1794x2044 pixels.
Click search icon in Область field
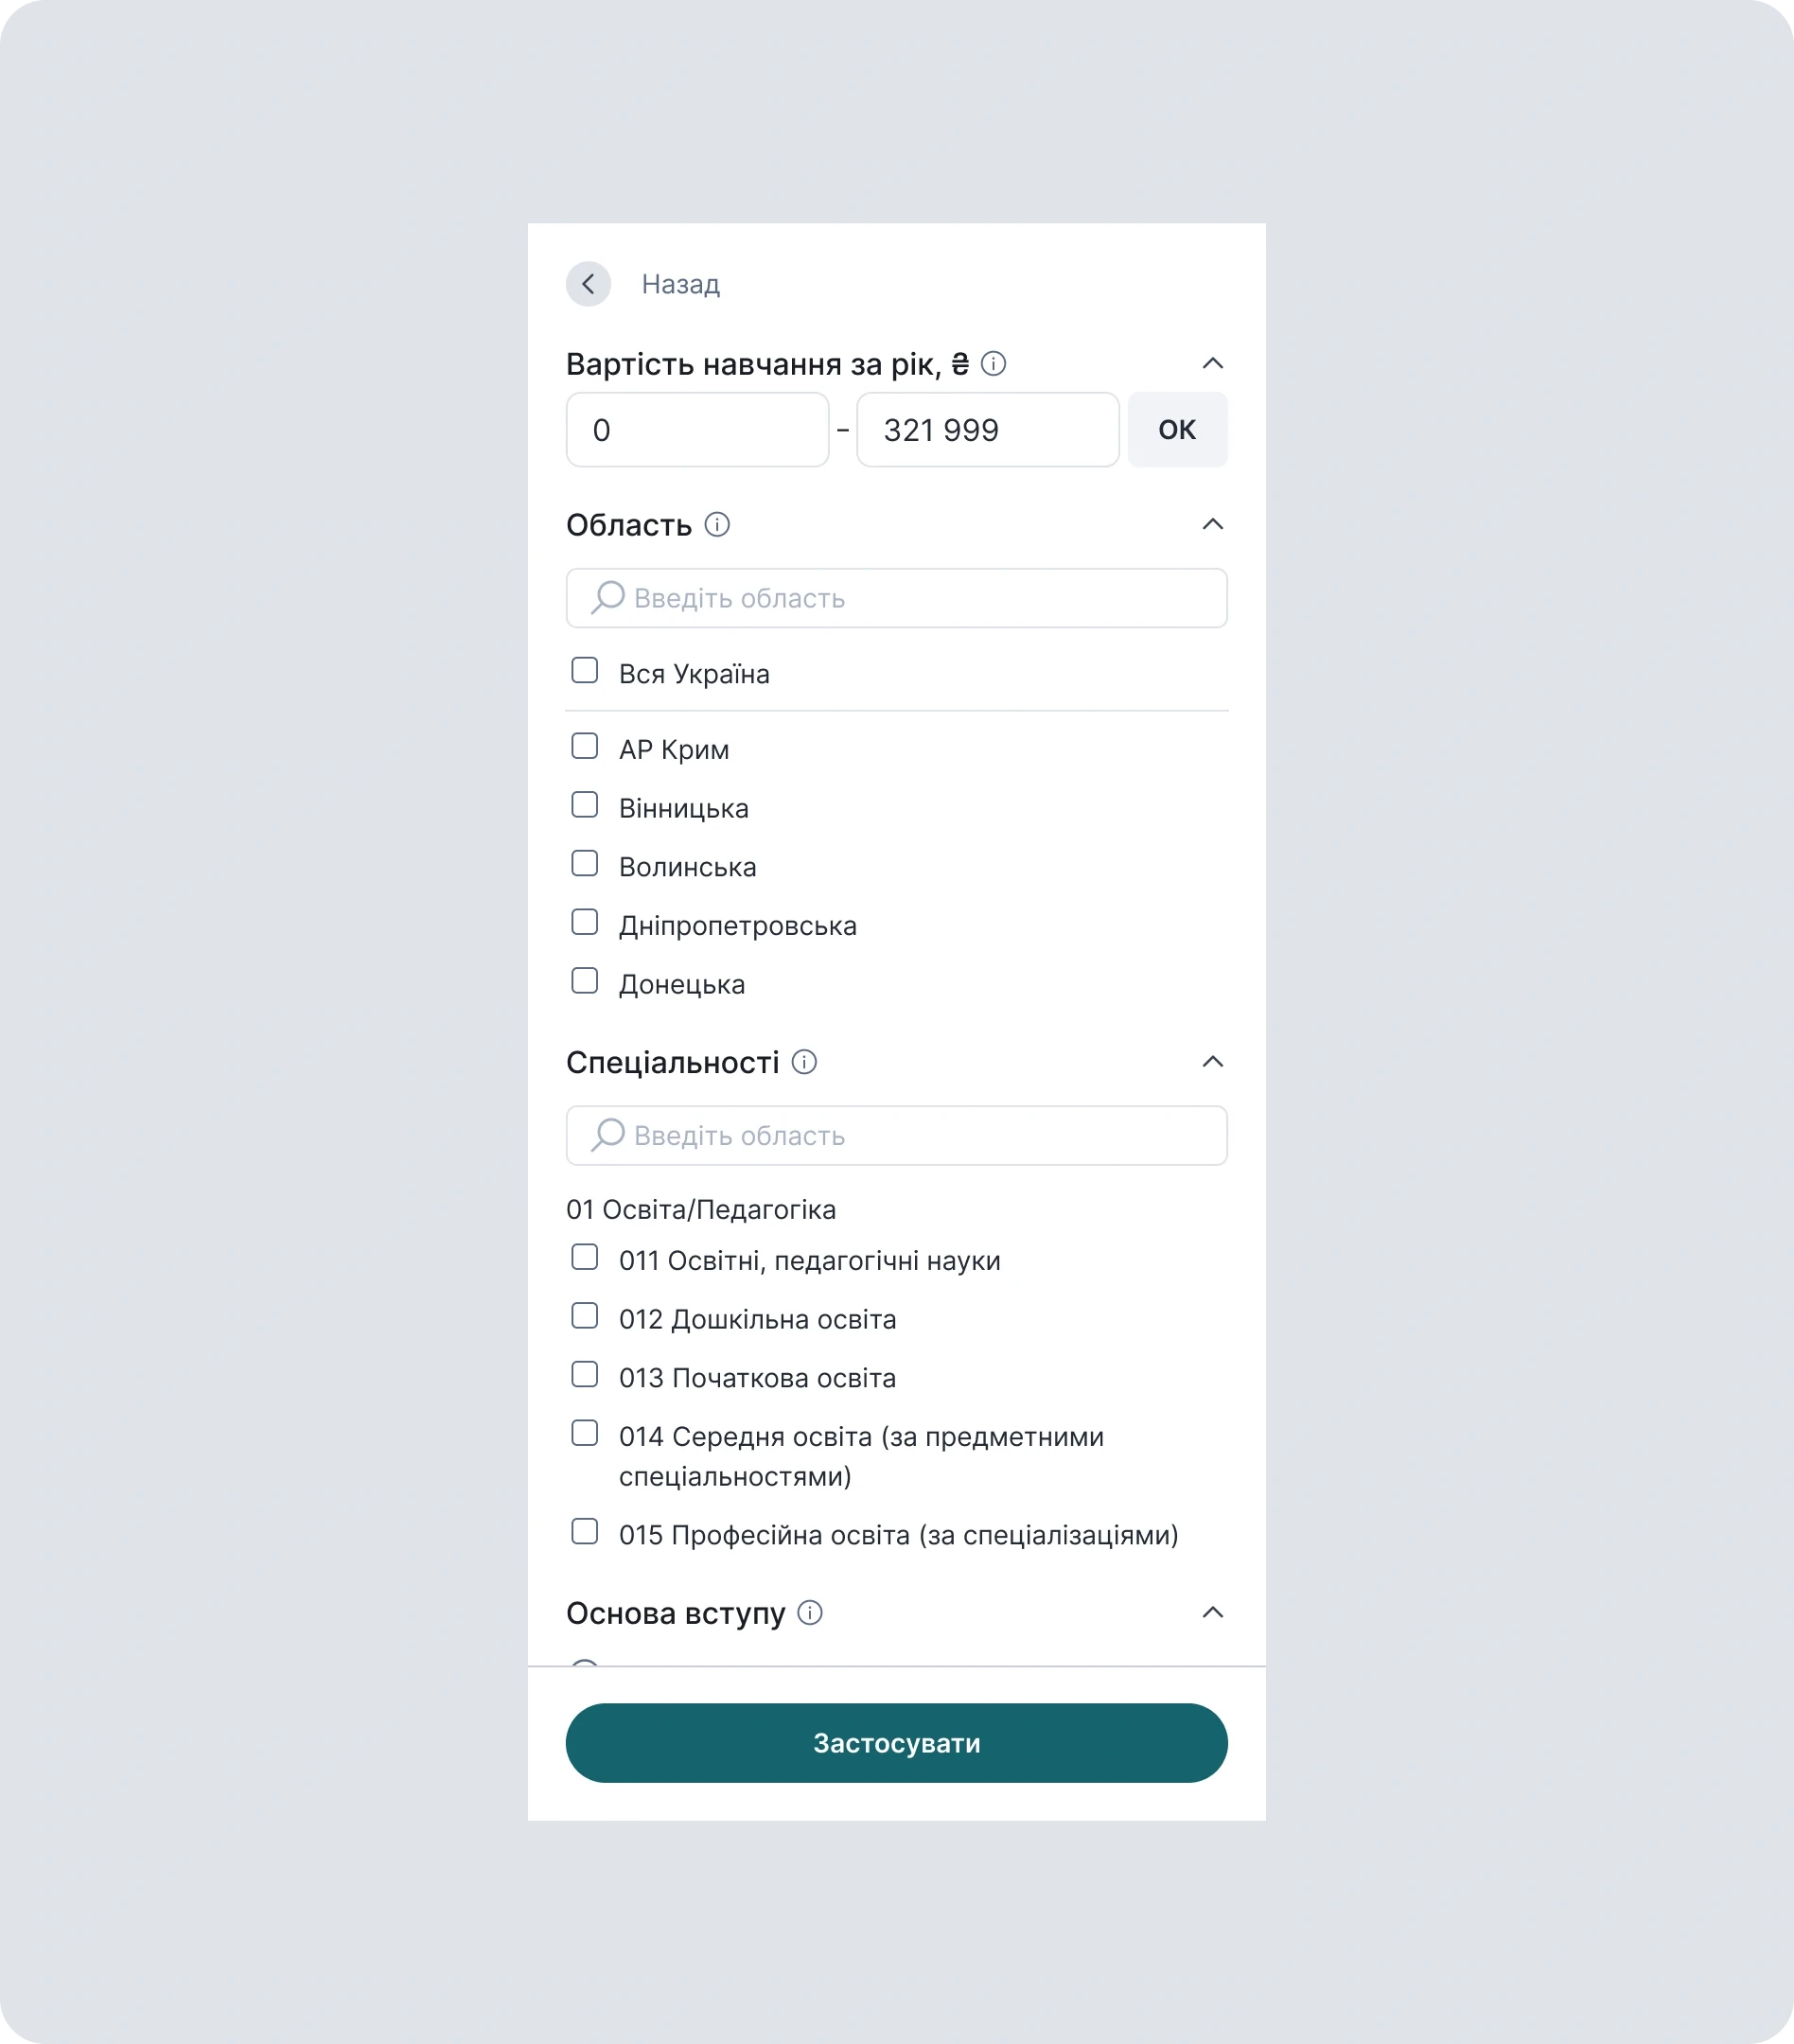pyautogui.click(x=607, y=598)
